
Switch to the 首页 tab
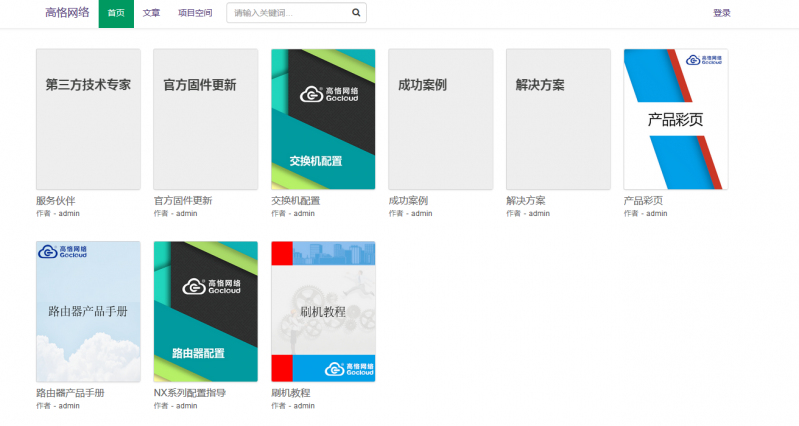tap(116, 13)
